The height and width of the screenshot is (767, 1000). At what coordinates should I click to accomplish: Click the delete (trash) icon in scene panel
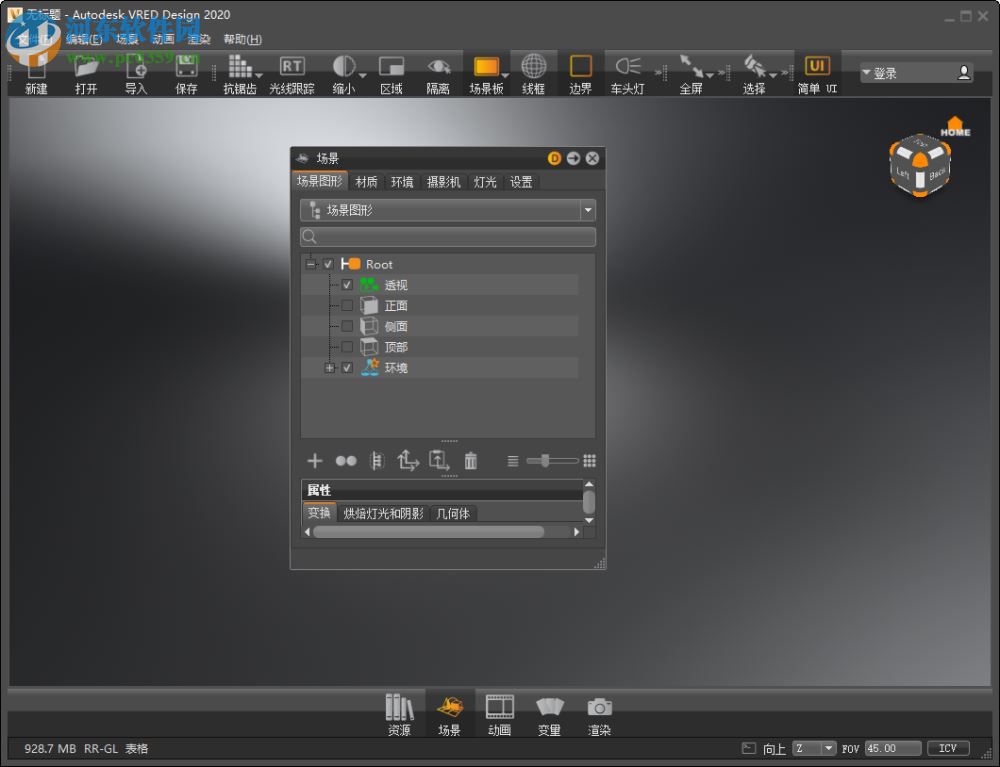pos(471,461)
